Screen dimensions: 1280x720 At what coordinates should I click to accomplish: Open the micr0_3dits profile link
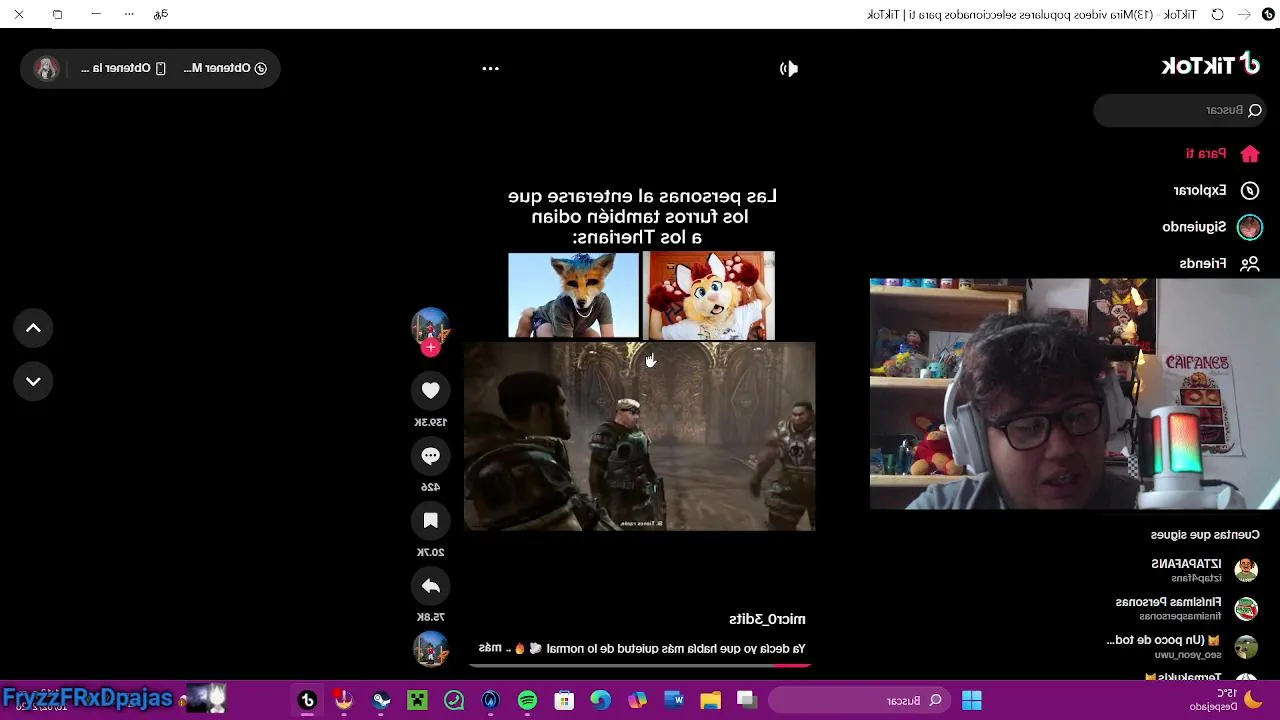[x=767, y=619]
